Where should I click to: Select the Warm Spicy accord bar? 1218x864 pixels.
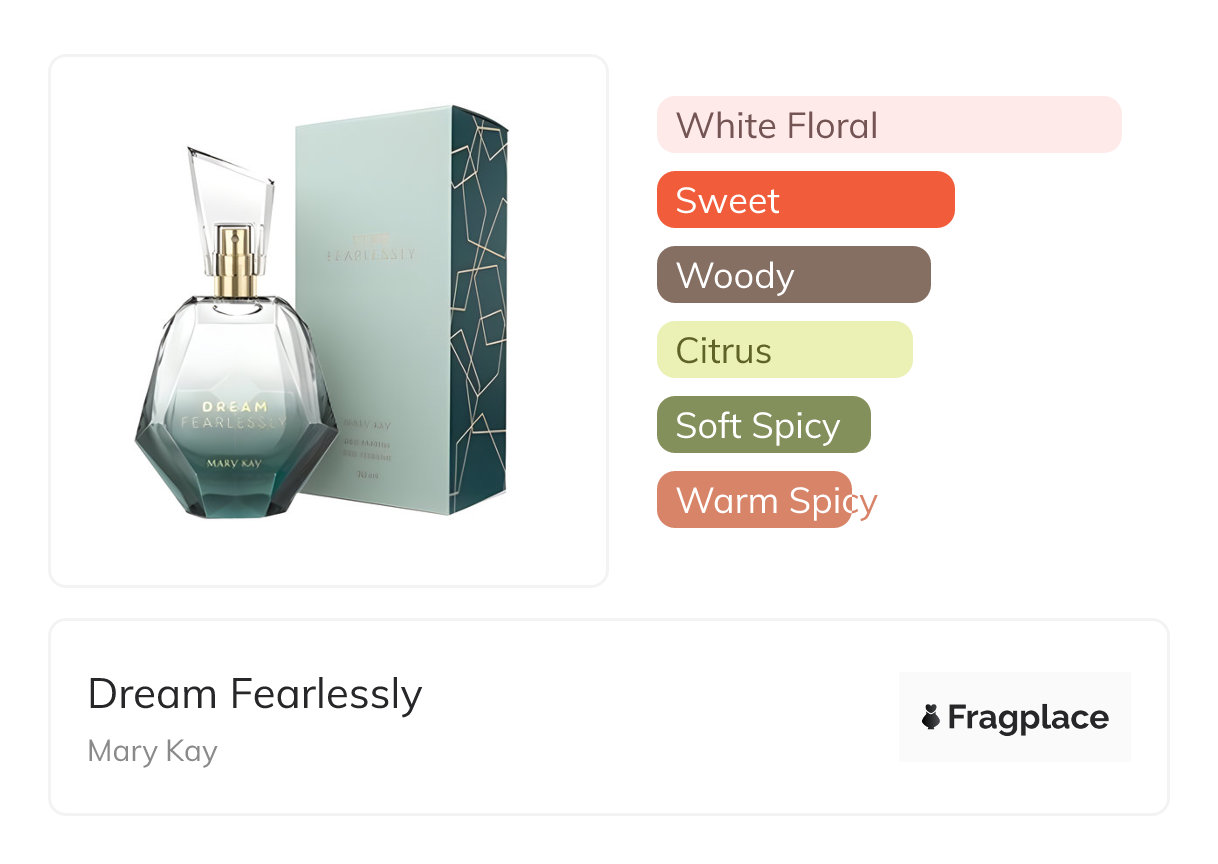pos(754,500)
